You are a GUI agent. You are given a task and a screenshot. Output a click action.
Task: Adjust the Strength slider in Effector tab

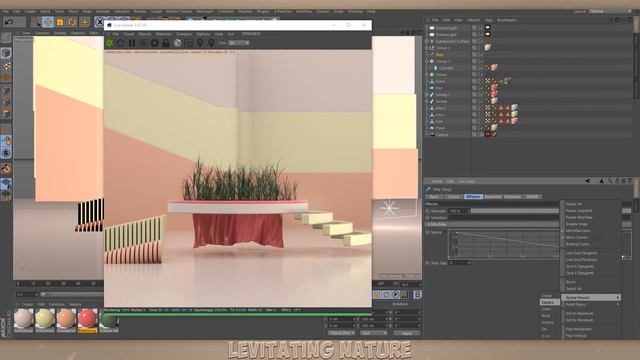coord(514,211)
